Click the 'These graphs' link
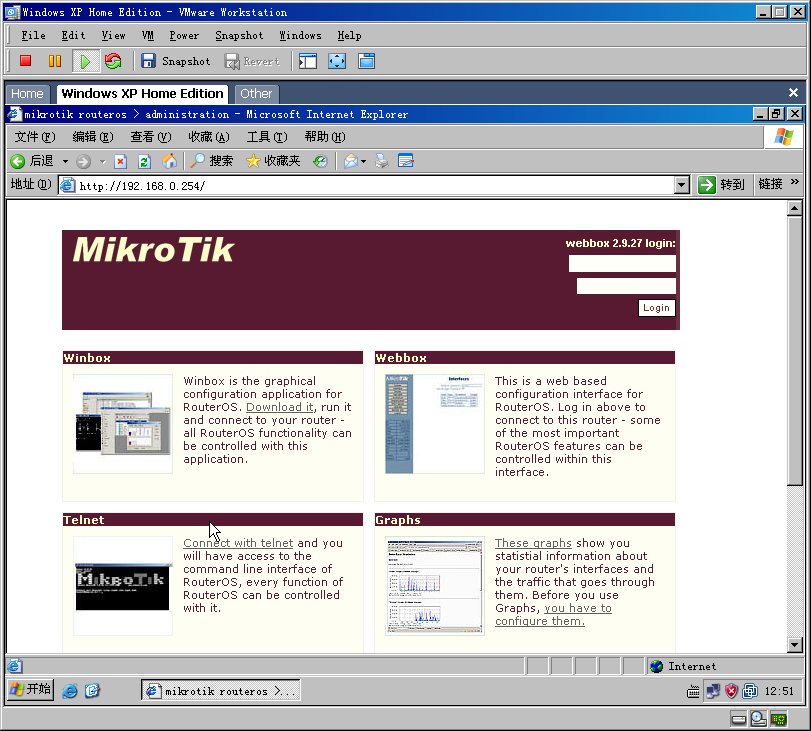811x731 pixels. [533, 543]
